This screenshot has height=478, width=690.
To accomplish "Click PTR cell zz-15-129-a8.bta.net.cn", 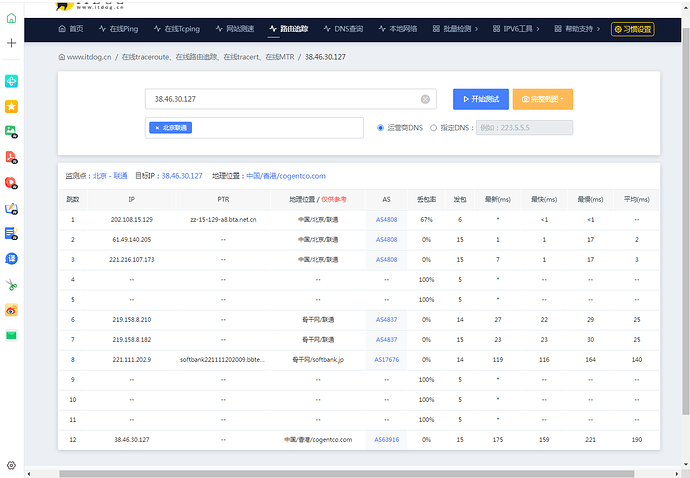I will click(223, 220).
